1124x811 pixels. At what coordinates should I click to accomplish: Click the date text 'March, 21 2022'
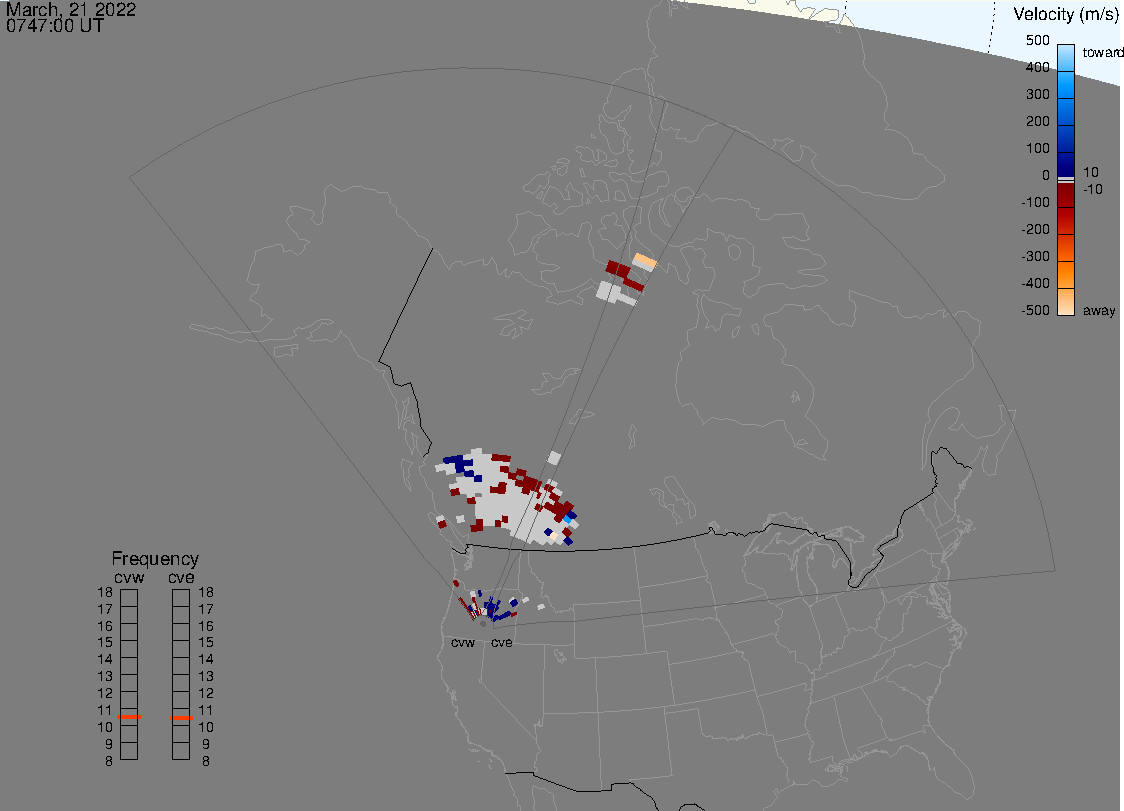[x=71, y=9]
